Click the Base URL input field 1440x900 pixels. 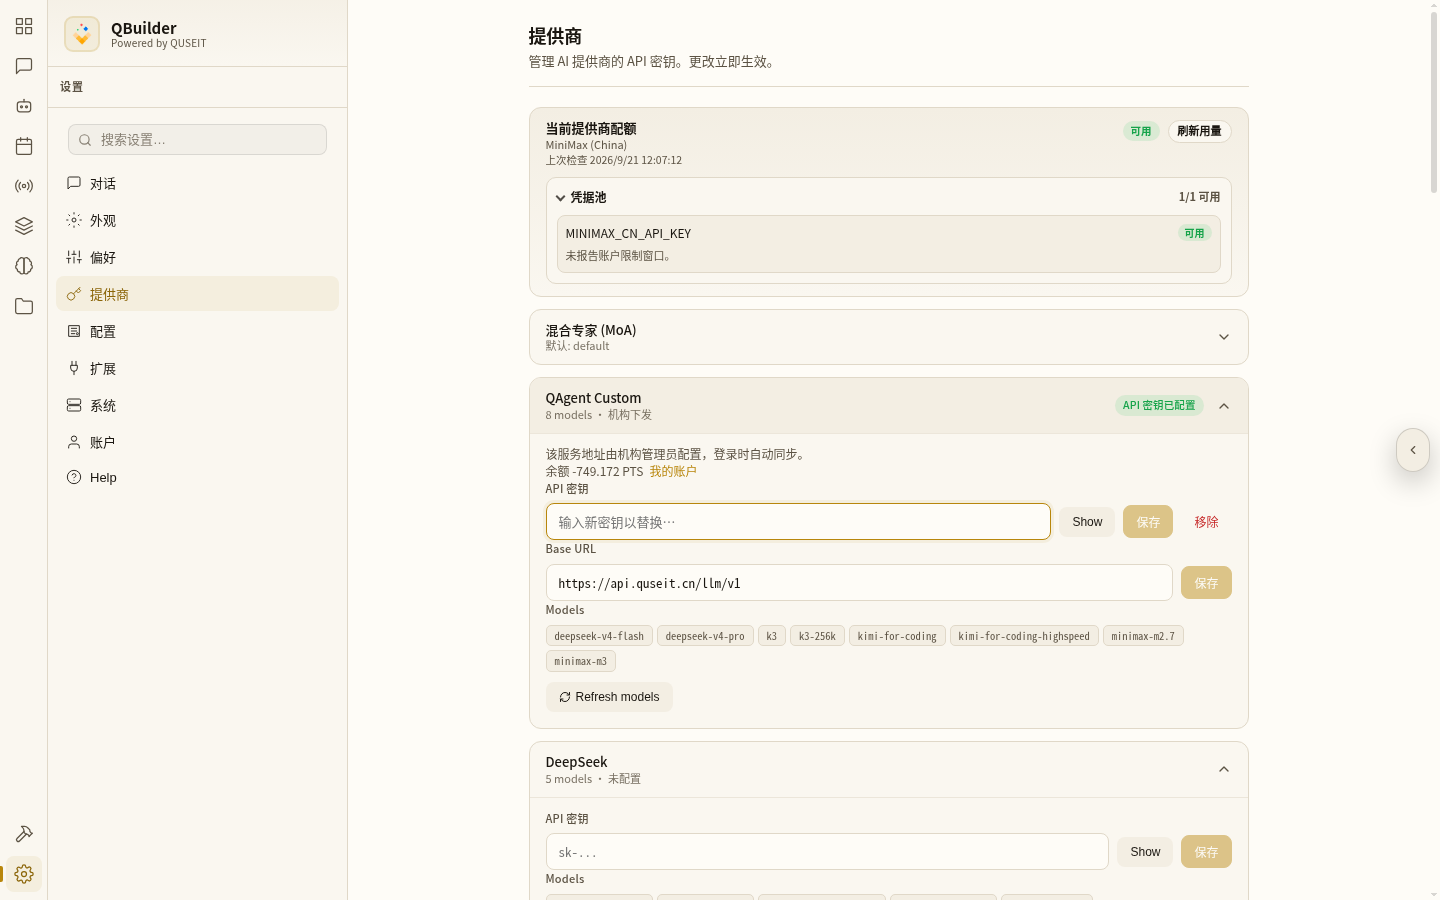pos(859,583)
